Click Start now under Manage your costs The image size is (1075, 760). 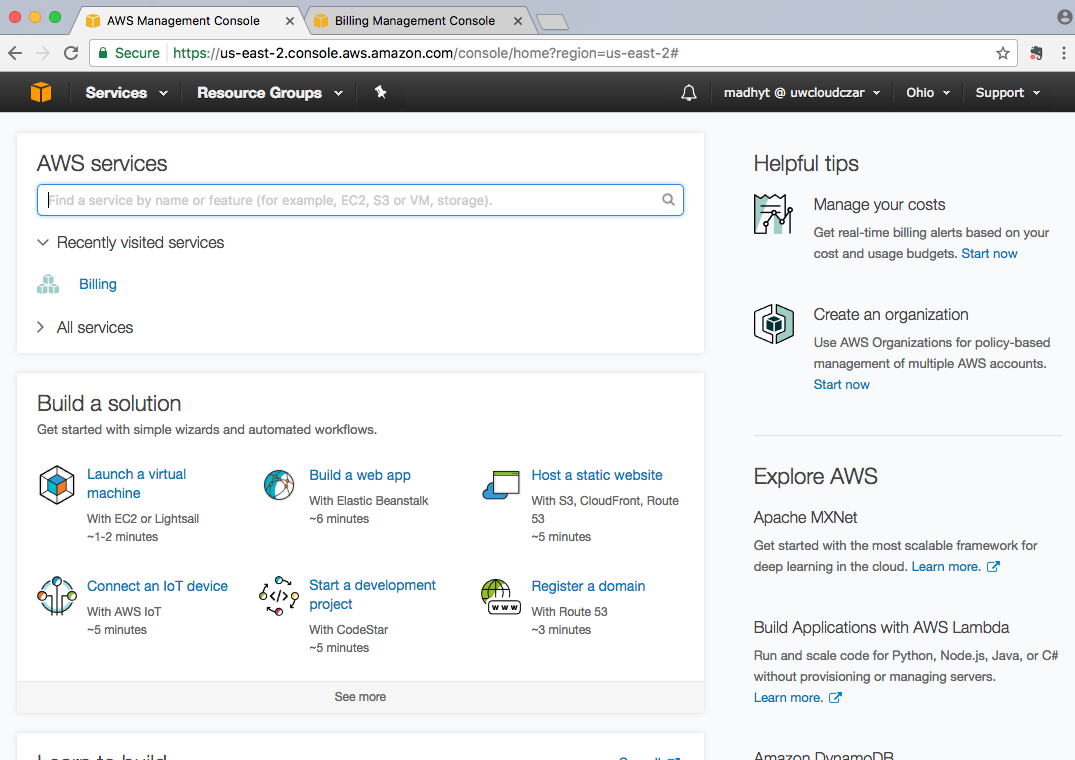pos(989,254)
